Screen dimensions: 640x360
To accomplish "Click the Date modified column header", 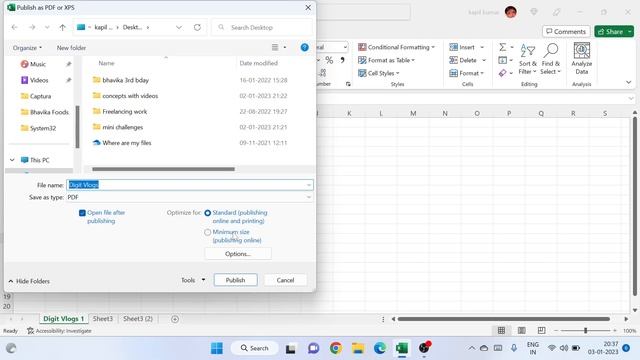I will [258, 63].
